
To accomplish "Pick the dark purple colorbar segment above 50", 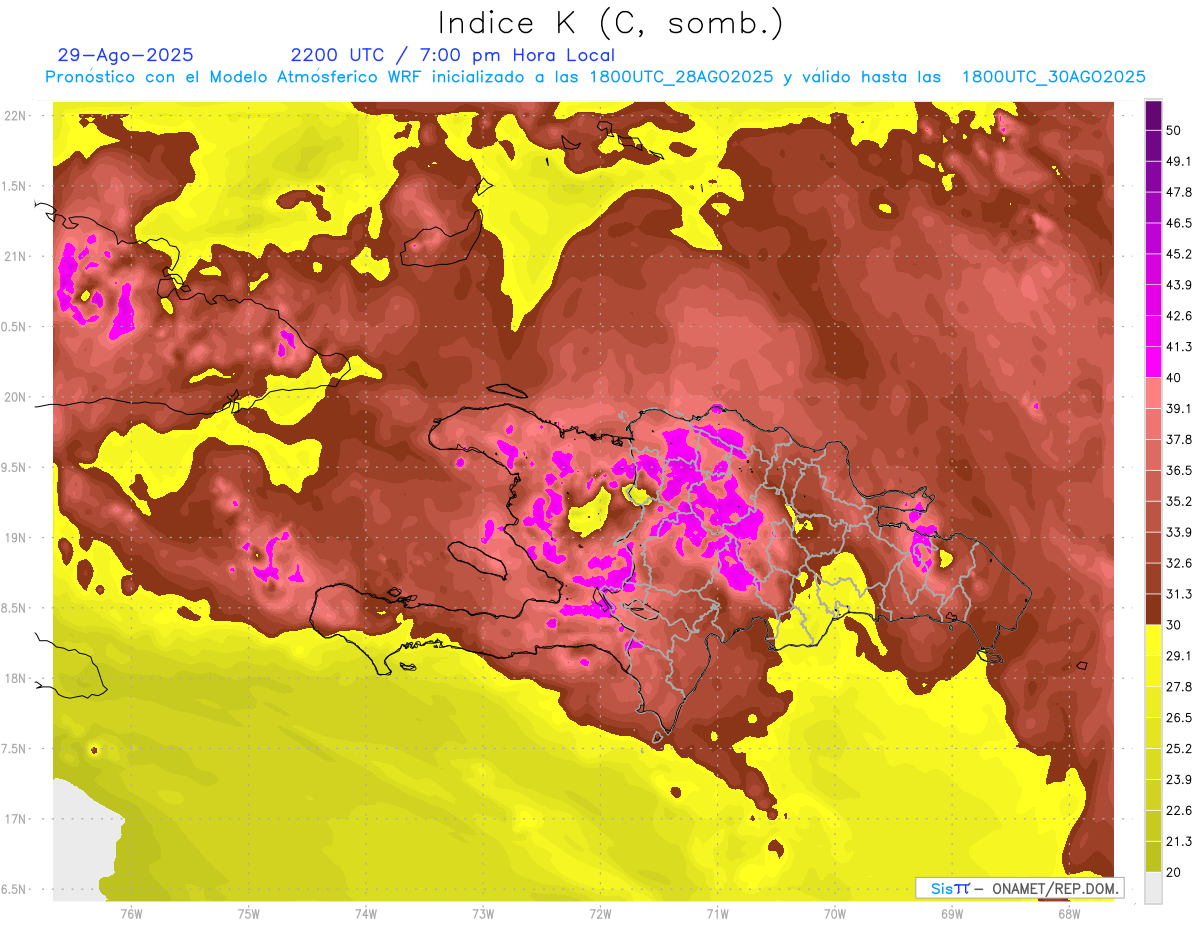I will coord(1153,115).
